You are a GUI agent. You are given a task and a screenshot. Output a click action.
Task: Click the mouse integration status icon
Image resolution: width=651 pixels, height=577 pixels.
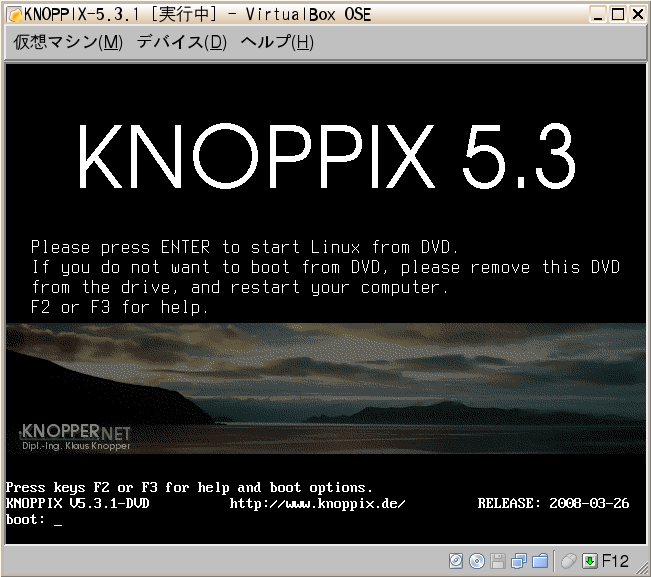click(569, 561)
